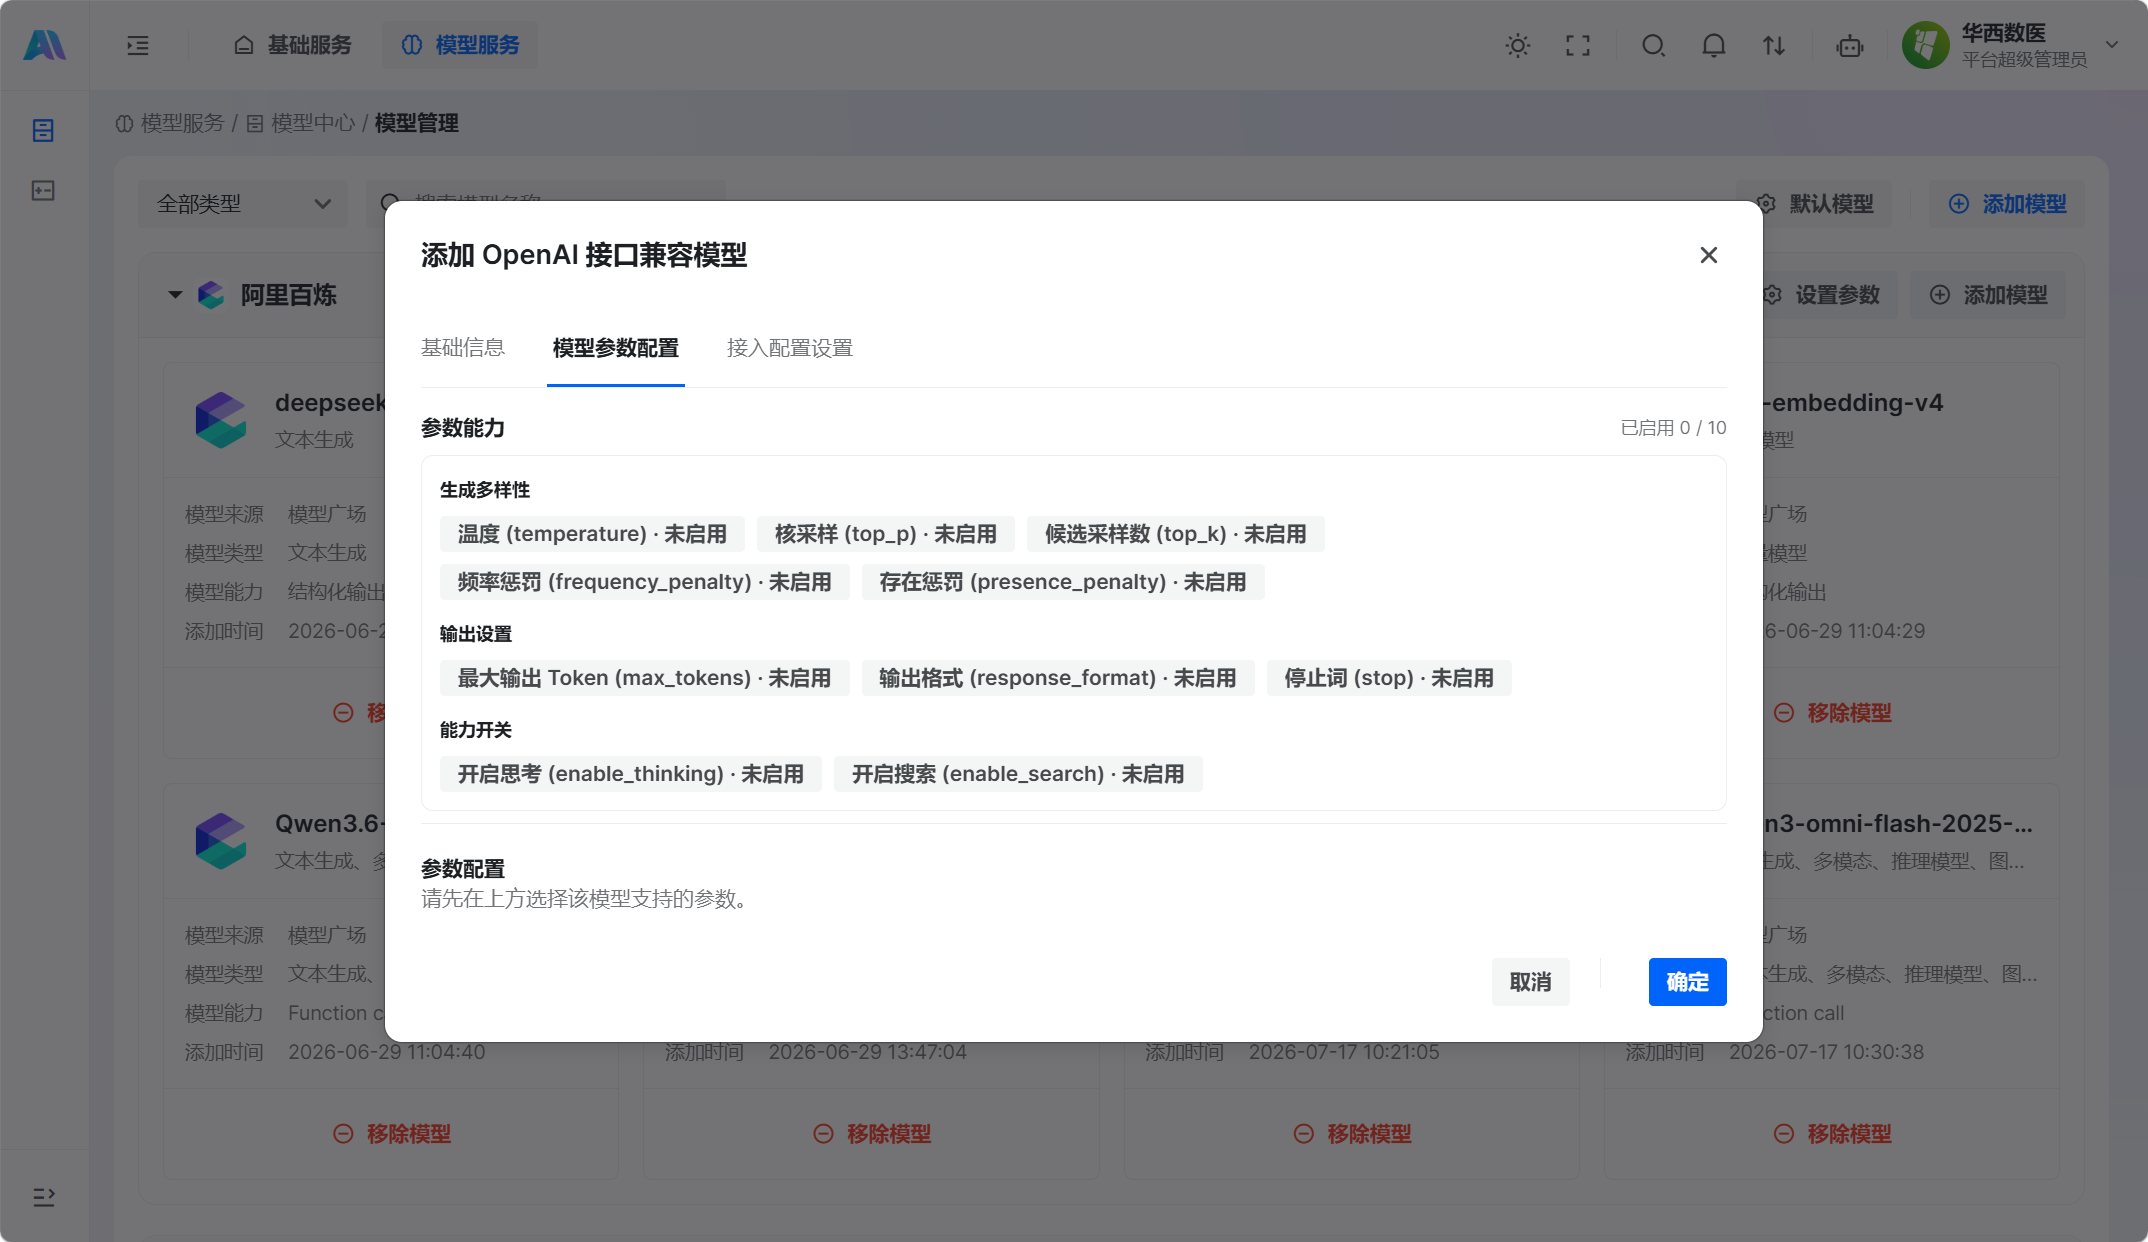Click the 阿里百炼 provider logo icon
The width and height of the screenshot is (2148, 1242).
click(211, 295)
